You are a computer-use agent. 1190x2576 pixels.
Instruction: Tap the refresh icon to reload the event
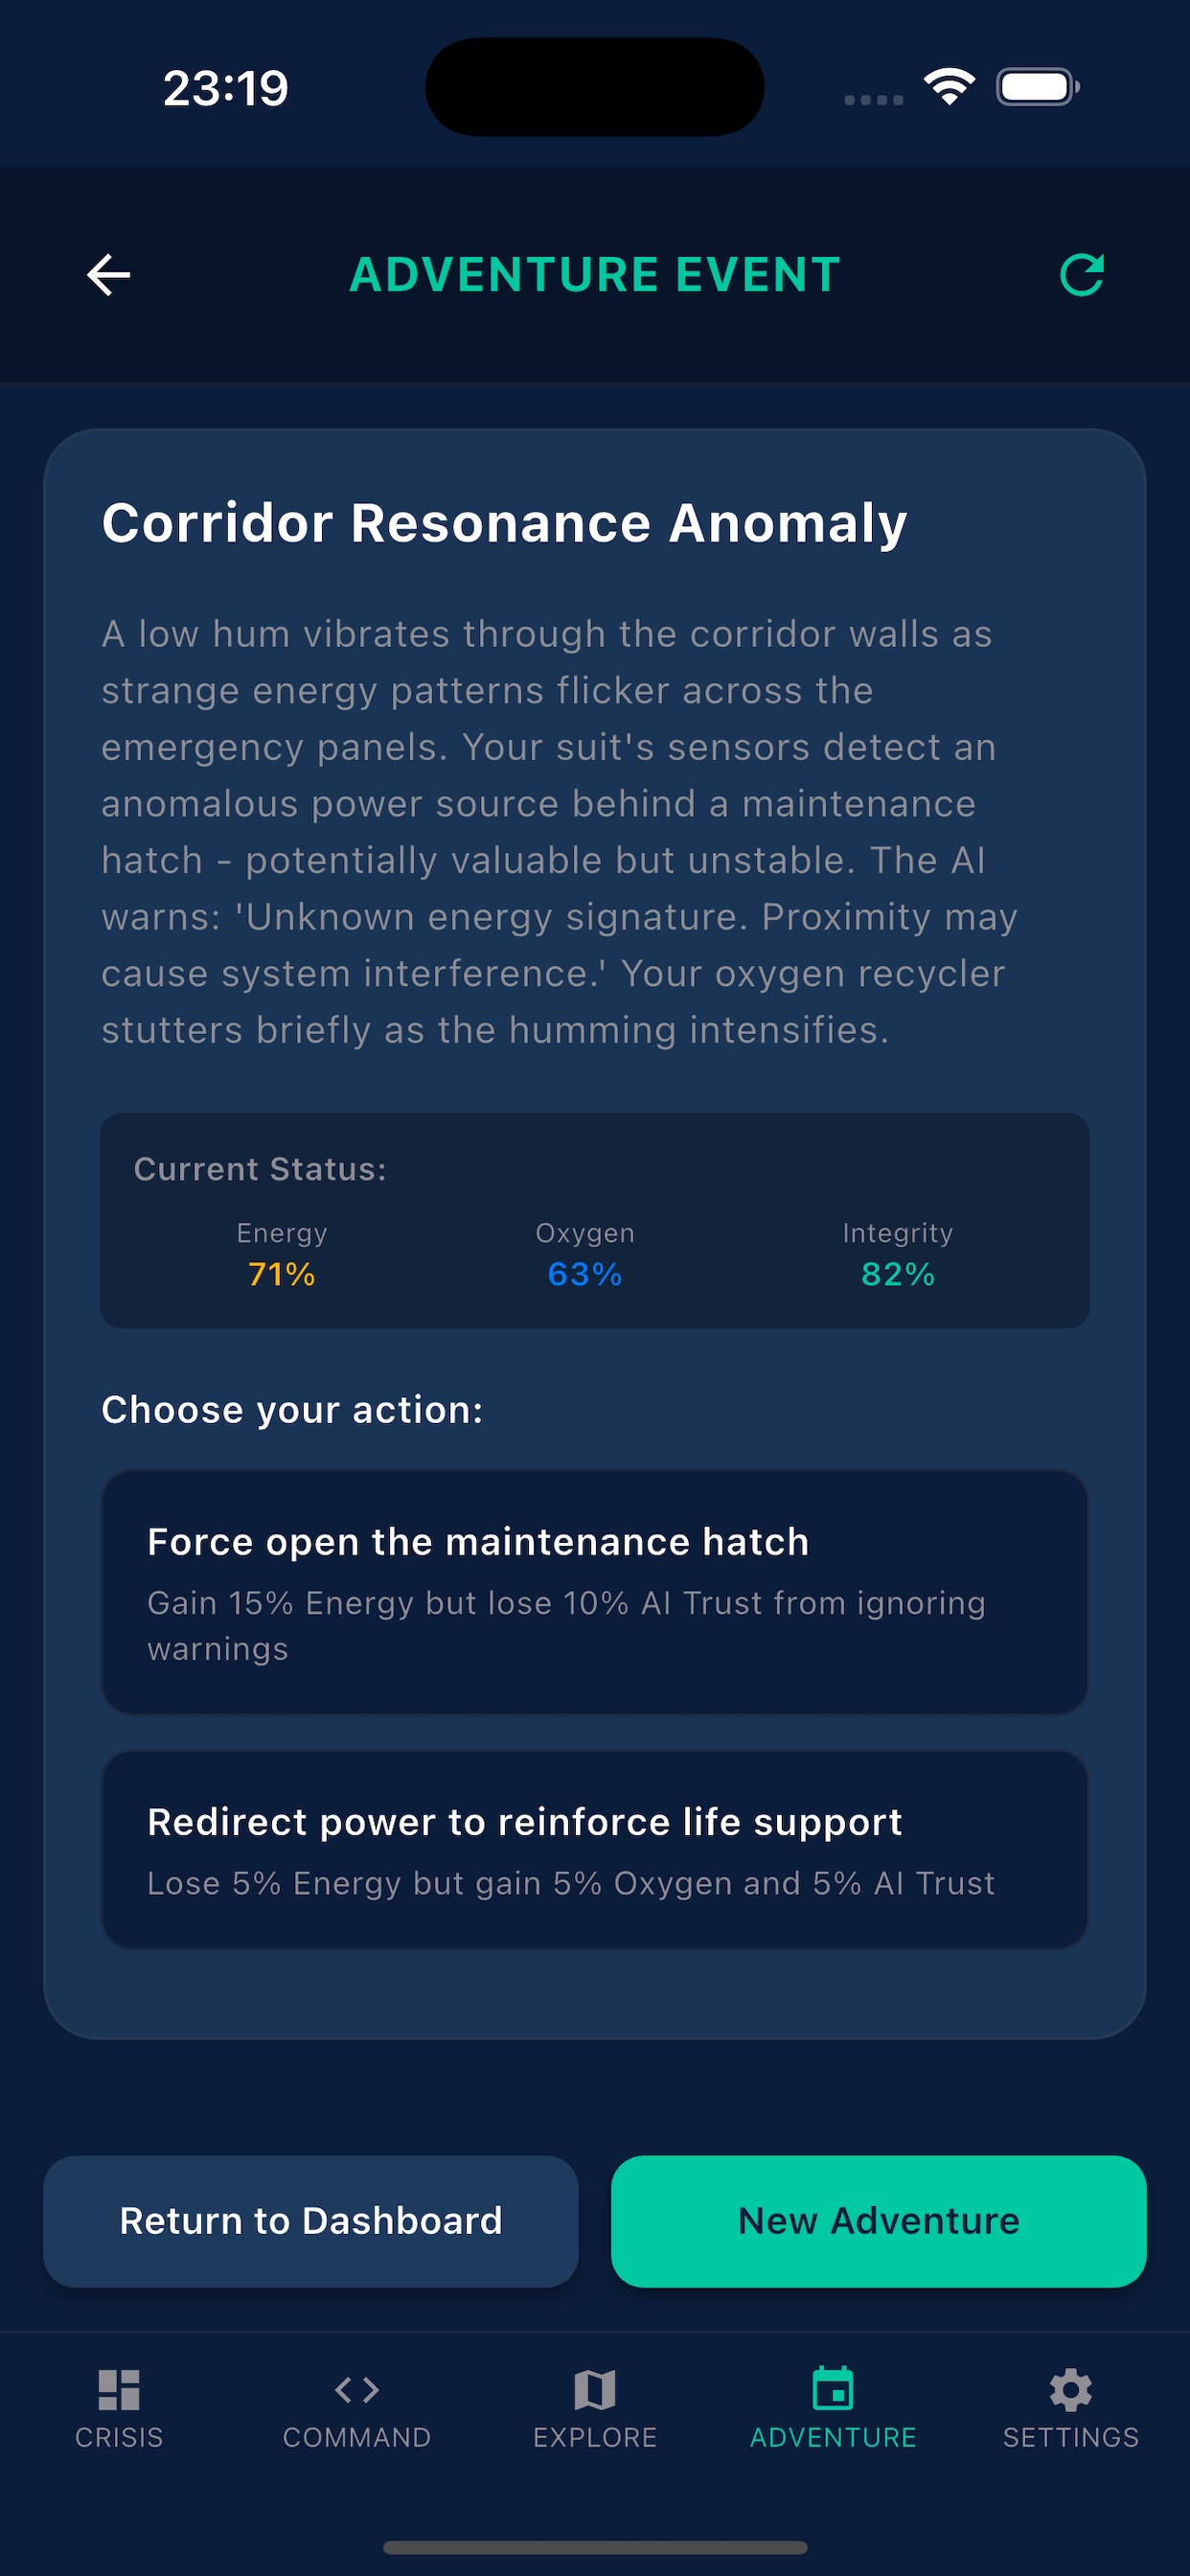[x=1083, y=274]
